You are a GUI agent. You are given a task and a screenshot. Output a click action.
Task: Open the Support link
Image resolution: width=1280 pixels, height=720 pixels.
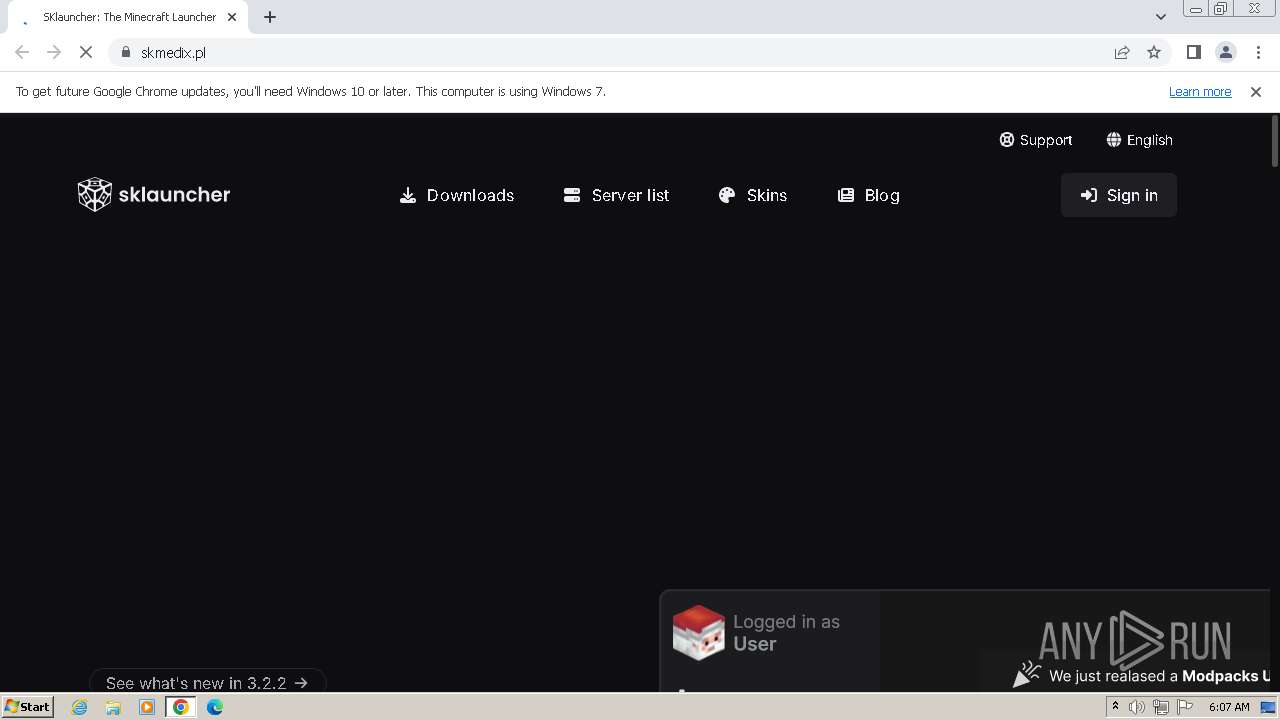[1036, 140]
